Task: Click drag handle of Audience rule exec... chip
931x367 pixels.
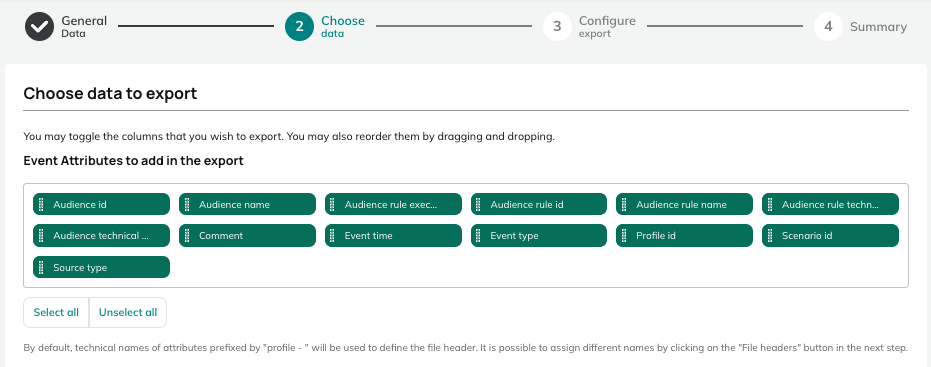Action: [x=332, y=204]
